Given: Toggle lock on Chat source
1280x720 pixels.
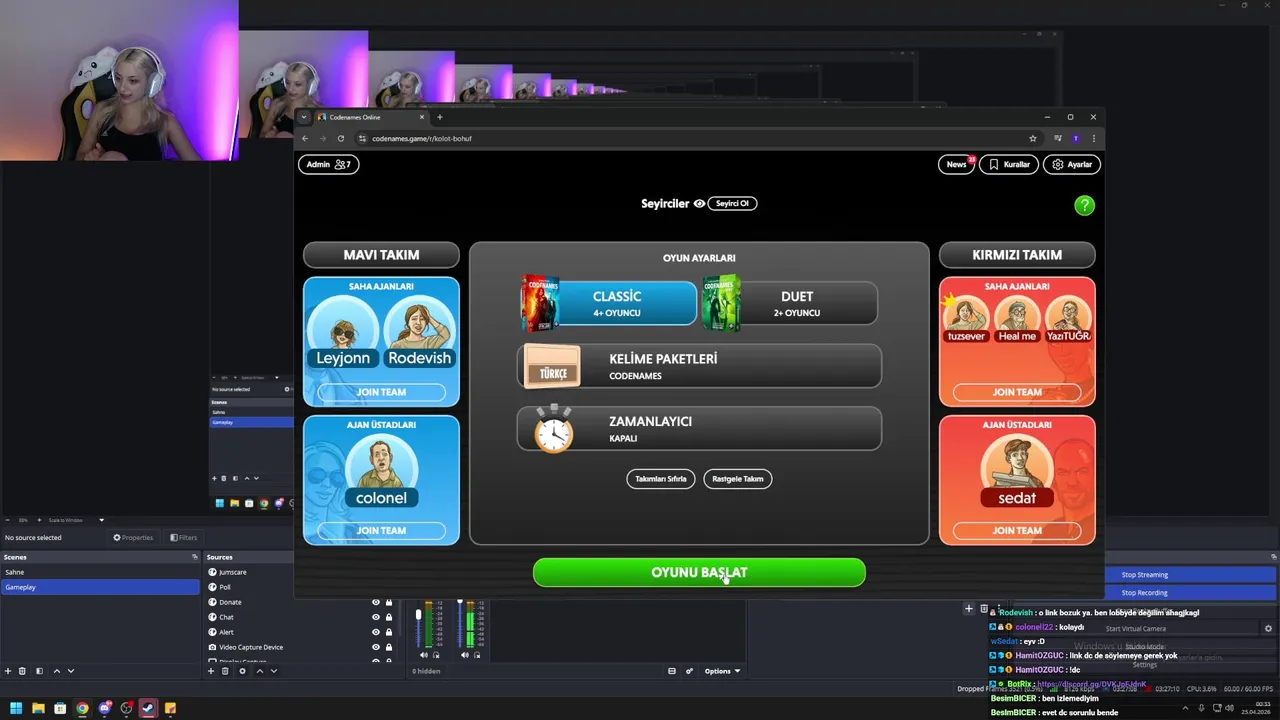Looking at the screenshot, I should pos(389,617).
